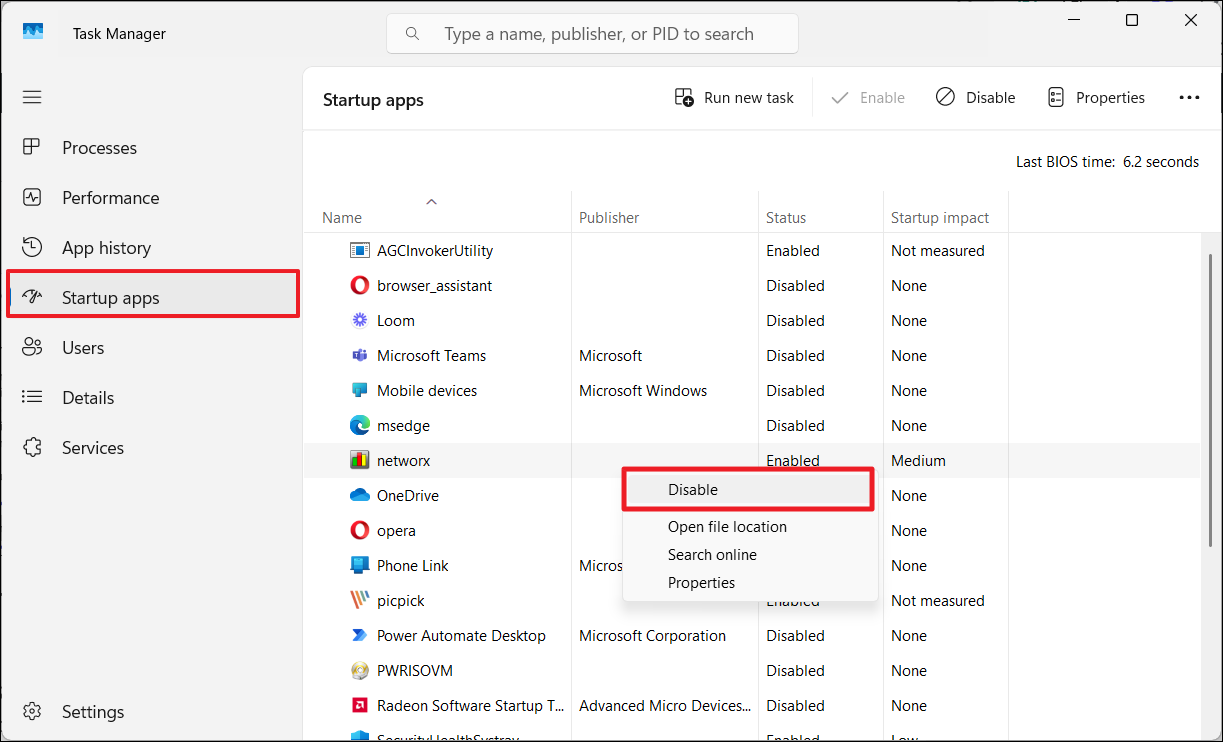
Task: Select the App history icon
Action: point(32,247)
